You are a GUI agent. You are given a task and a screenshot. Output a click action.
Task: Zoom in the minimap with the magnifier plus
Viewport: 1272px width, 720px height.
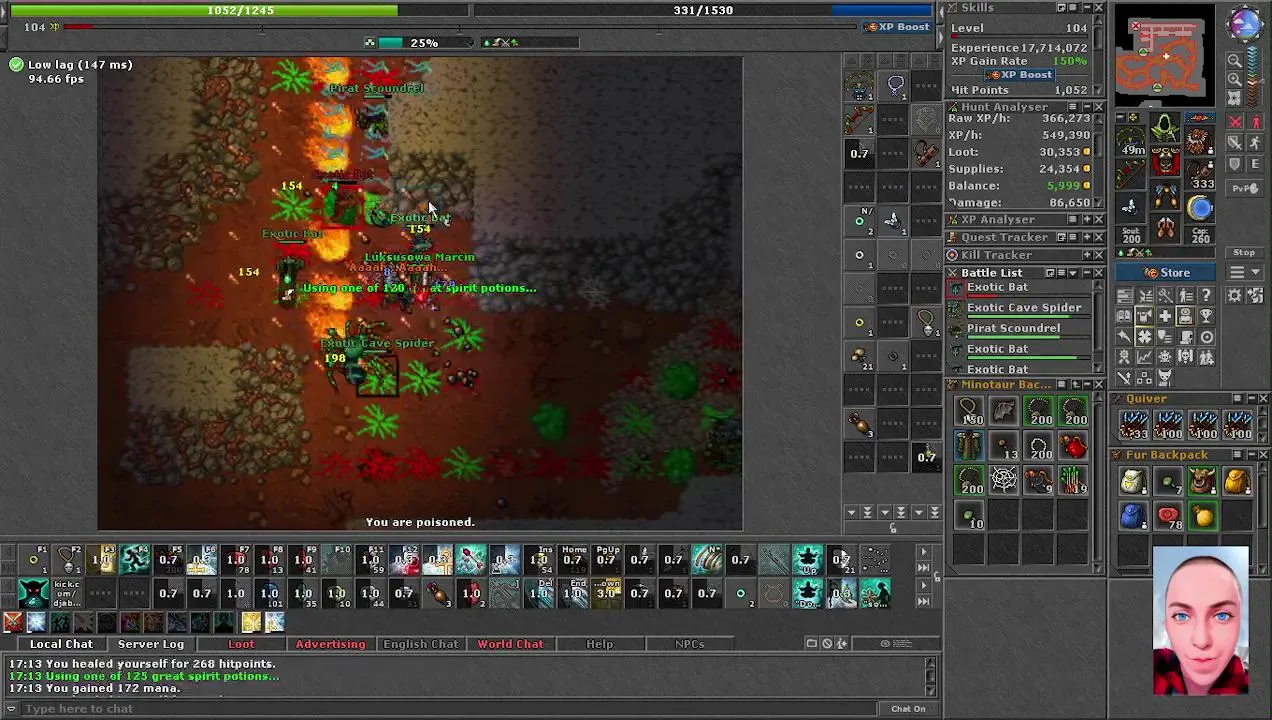click(1235, 80)
